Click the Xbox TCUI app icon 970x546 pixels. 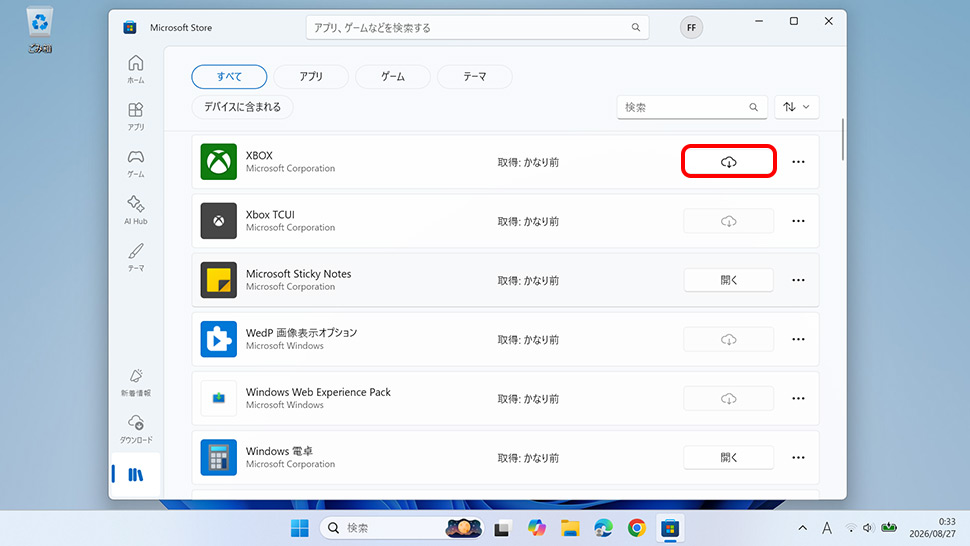pos(218,221)
